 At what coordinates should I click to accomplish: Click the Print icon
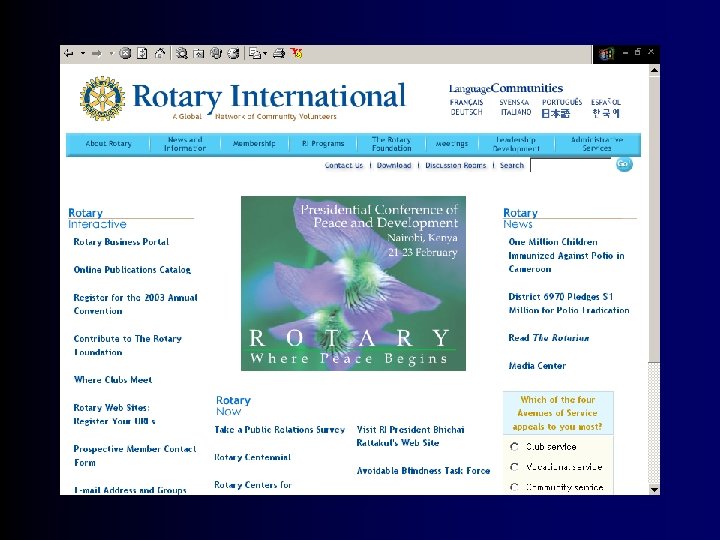tap(279, 54)
